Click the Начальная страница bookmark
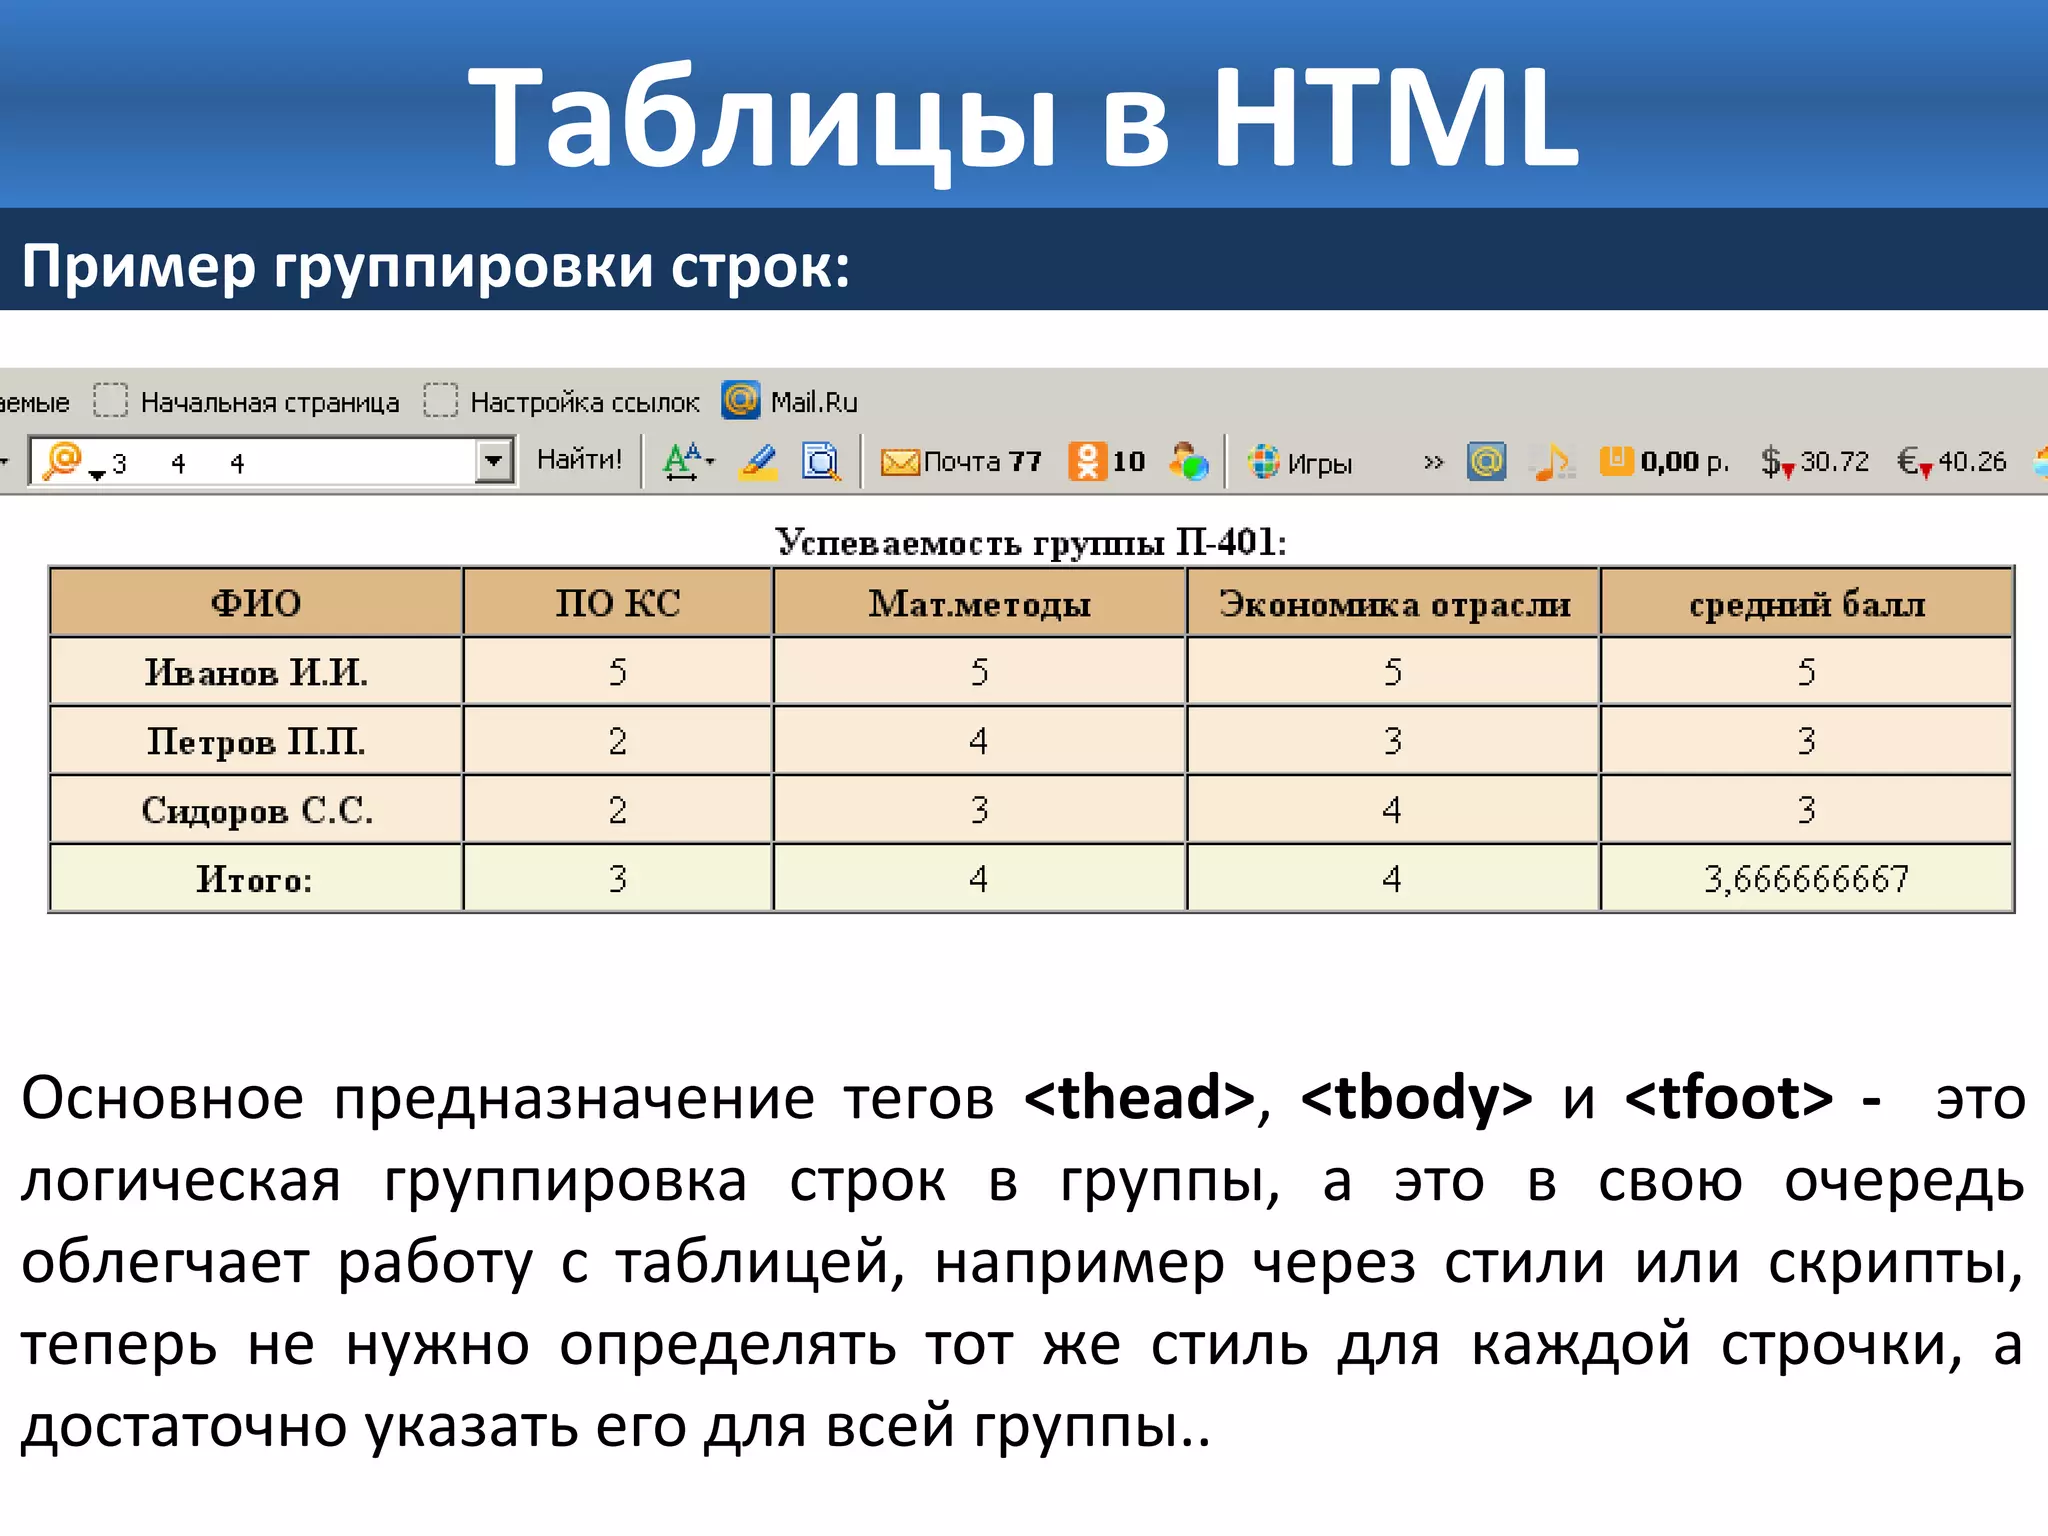Screen dimensions: 2048x1536 [x=247, y=402]
